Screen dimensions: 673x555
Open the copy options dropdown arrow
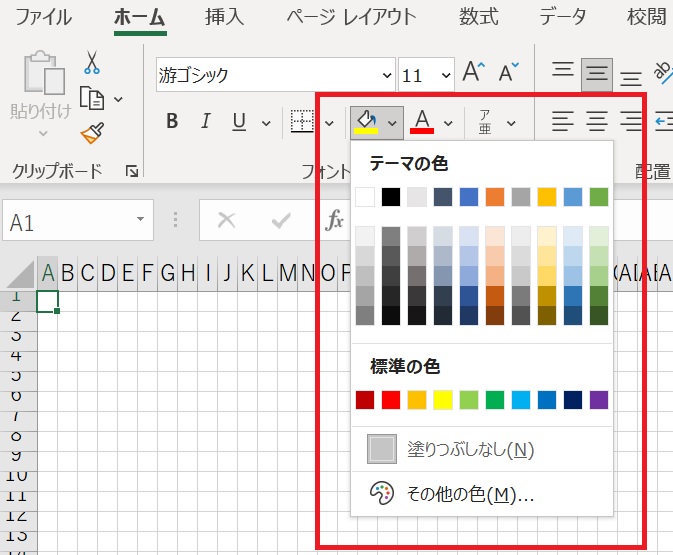[x=118, y=100]
